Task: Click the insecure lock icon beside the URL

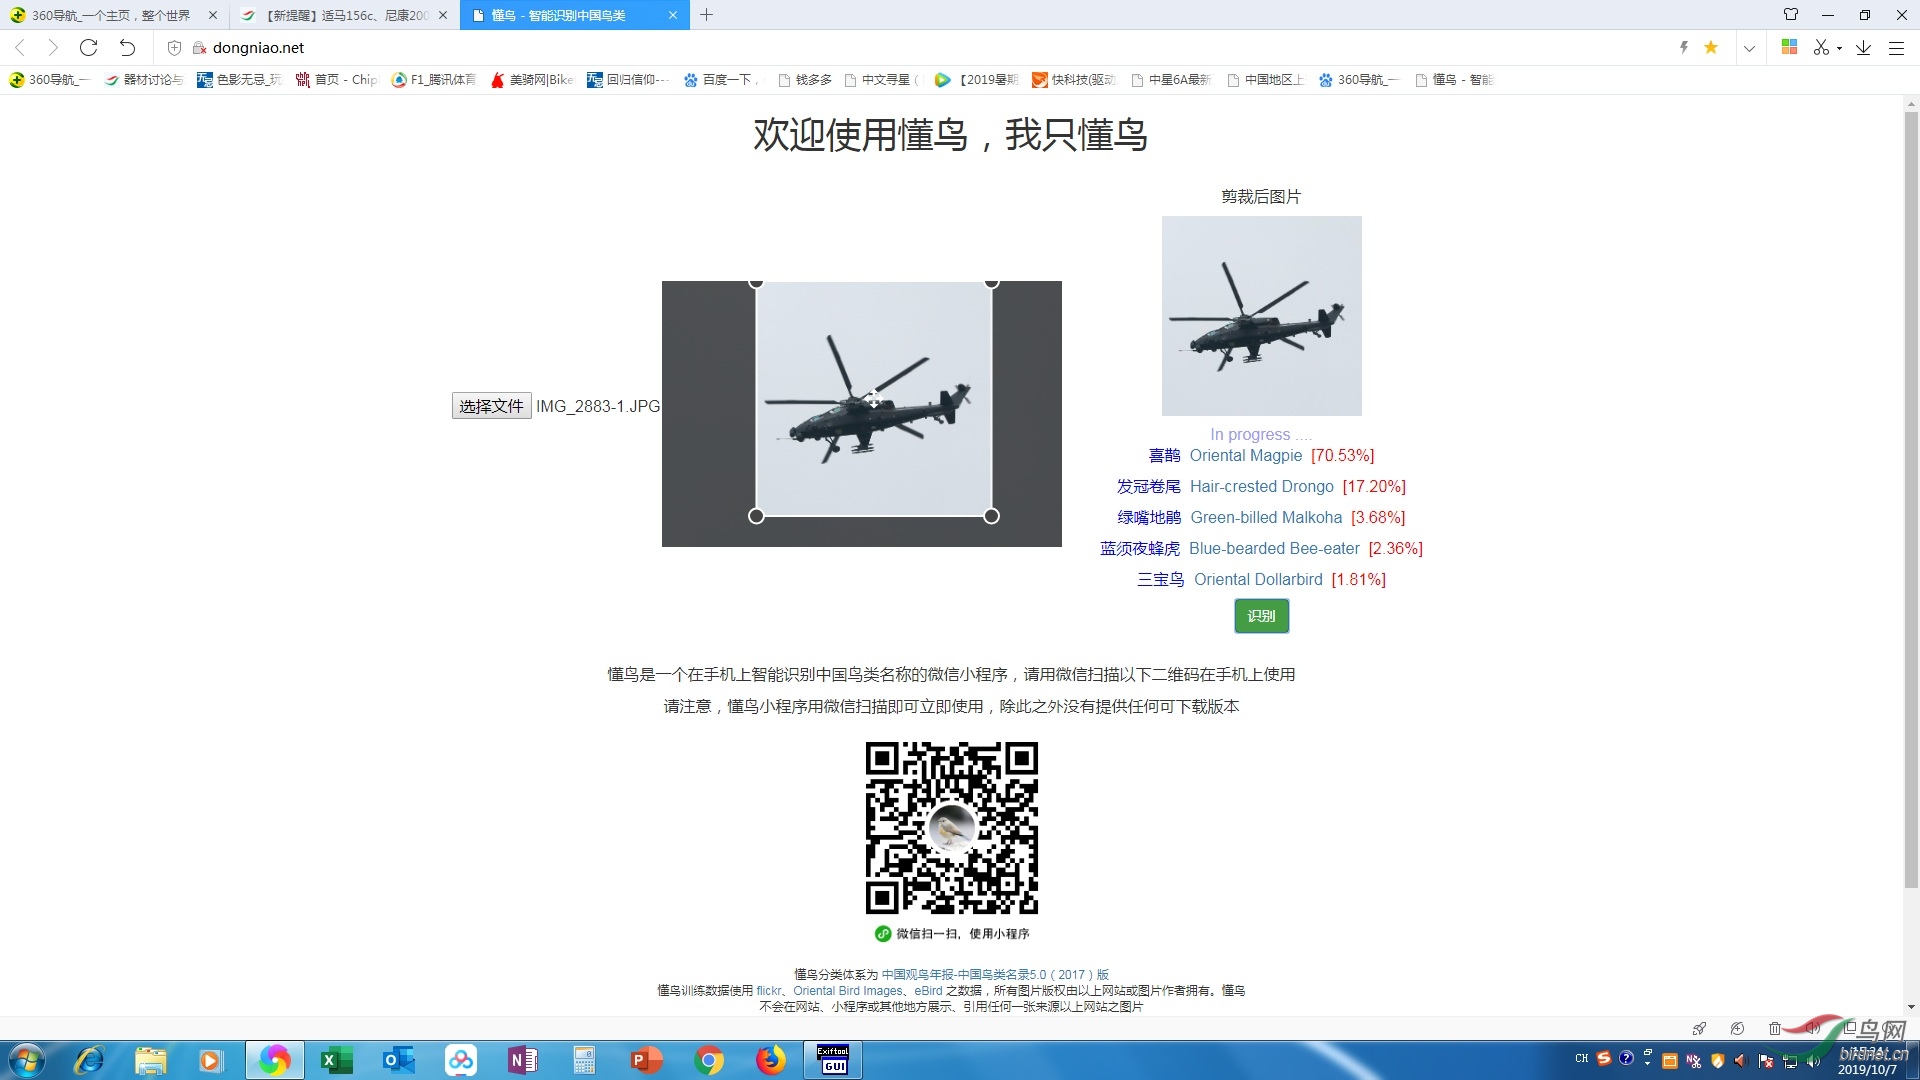Action: [x=199, y=47]
